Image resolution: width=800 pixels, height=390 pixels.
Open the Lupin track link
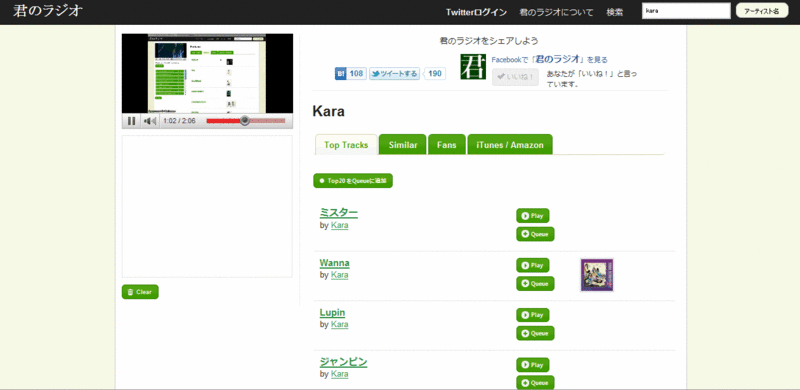click(333, 312)
